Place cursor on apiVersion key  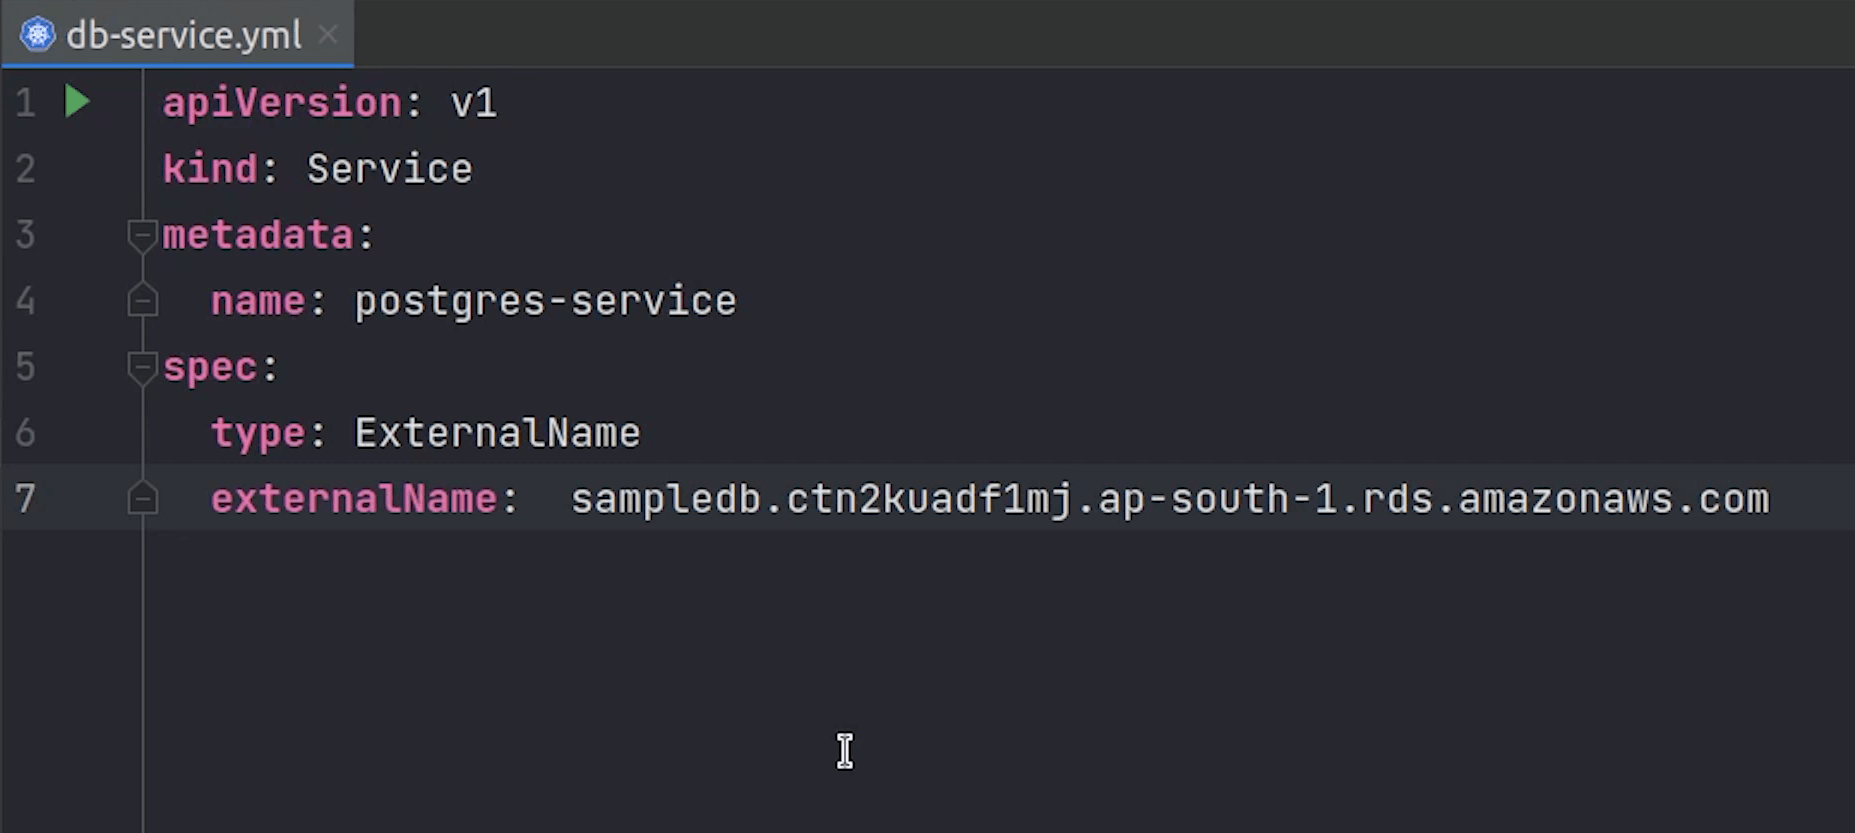point(282,103)
